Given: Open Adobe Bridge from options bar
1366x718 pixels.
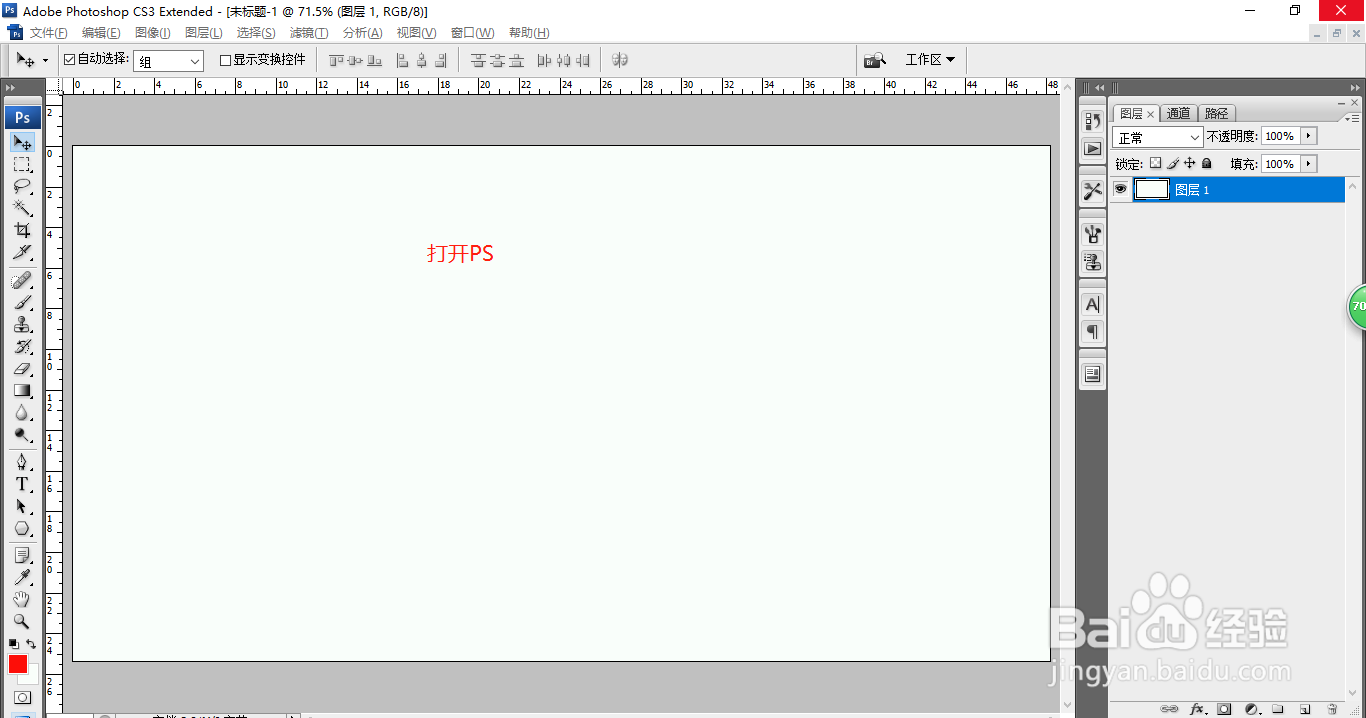Looking at the screenshot, I should coord(875,60).
